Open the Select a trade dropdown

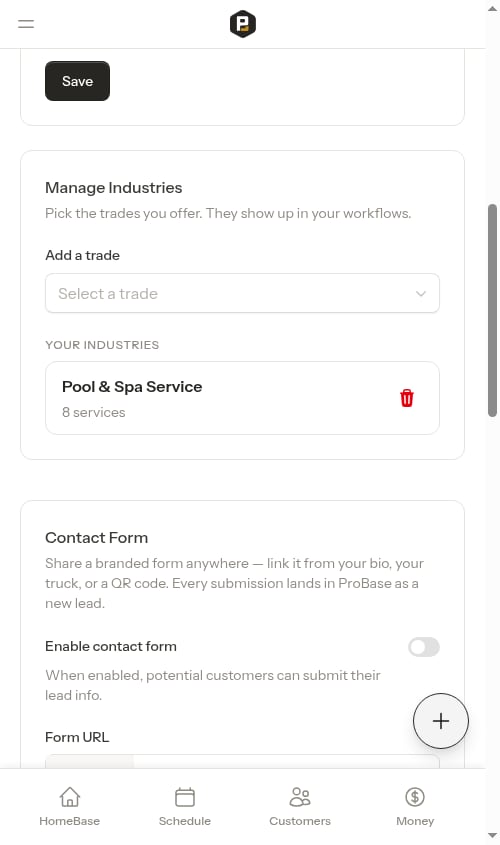[242, 293]
